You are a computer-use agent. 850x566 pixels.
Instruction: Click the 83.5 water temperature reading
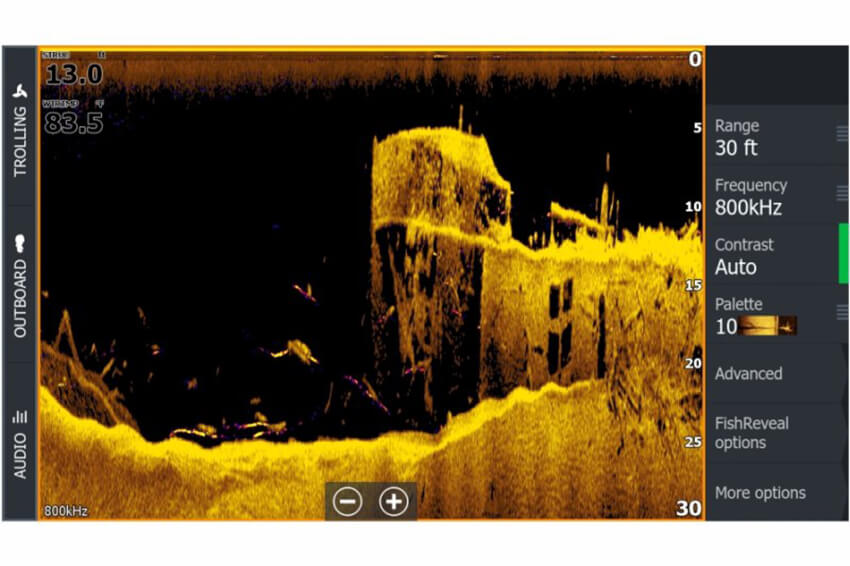(x=73, y=122)
